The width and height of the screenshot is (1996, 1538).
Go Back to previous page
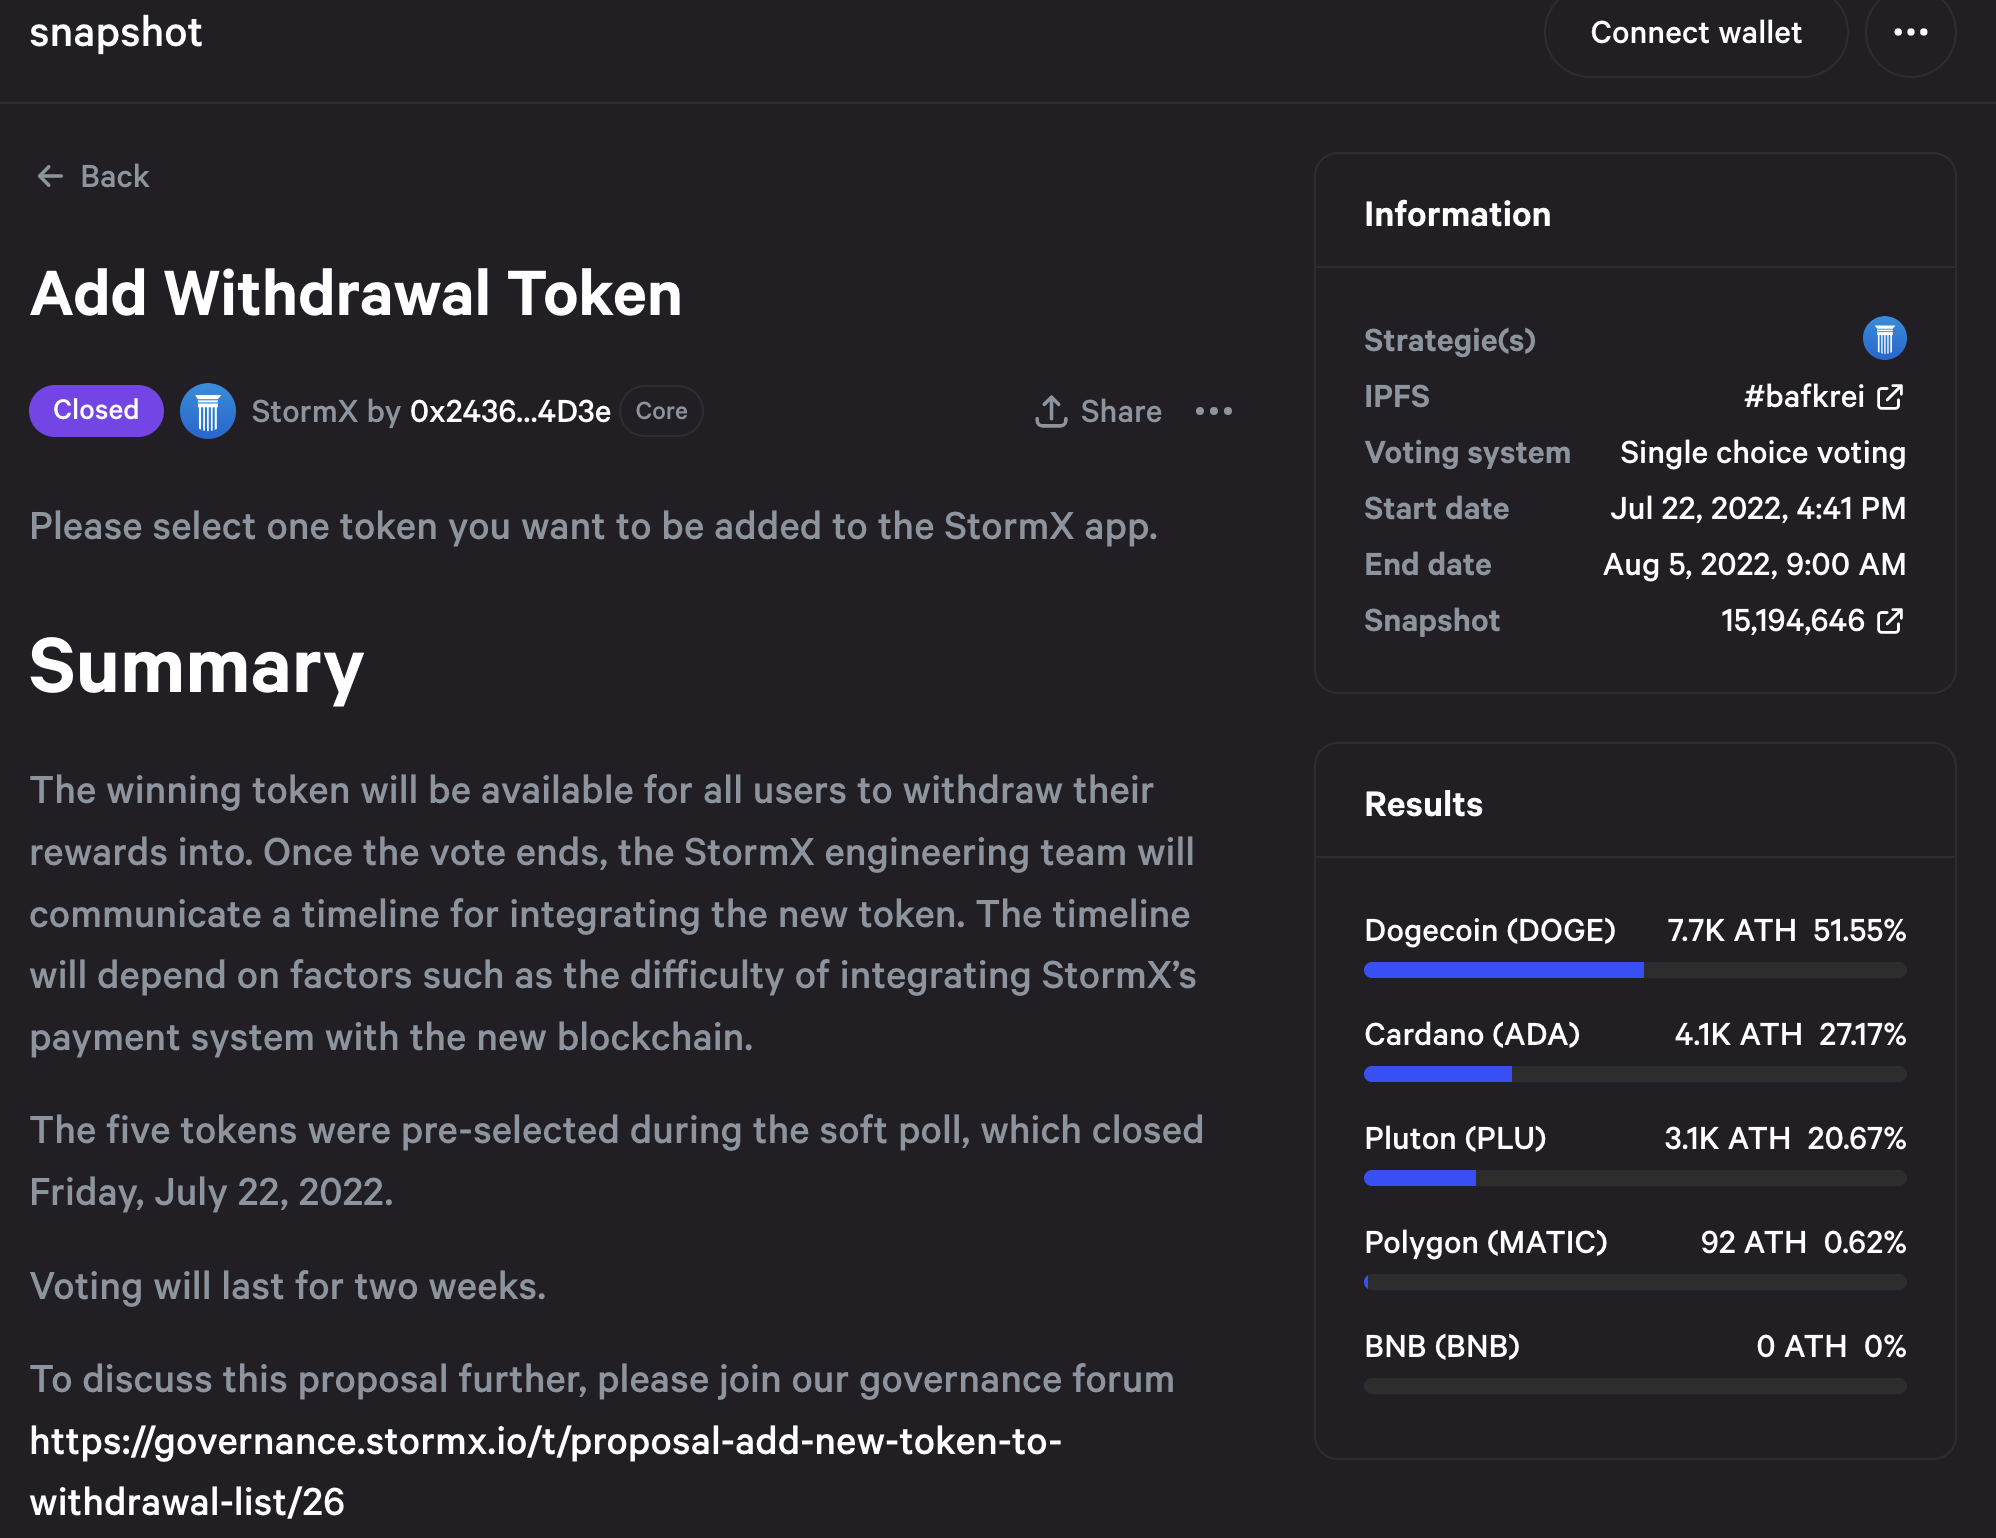tap(92, 177)
